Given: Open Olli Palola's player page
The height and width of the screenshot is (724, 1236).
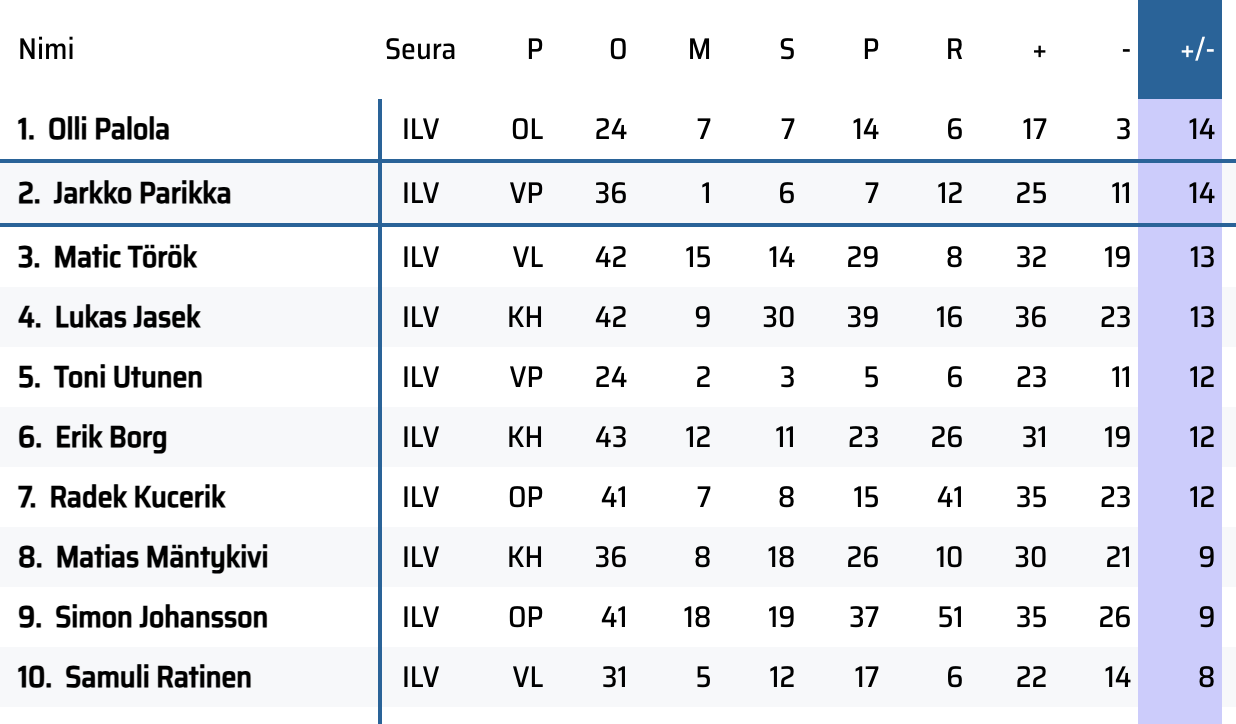Looking at the screenshot, I should pyautogui.click(x=108, y=129).
